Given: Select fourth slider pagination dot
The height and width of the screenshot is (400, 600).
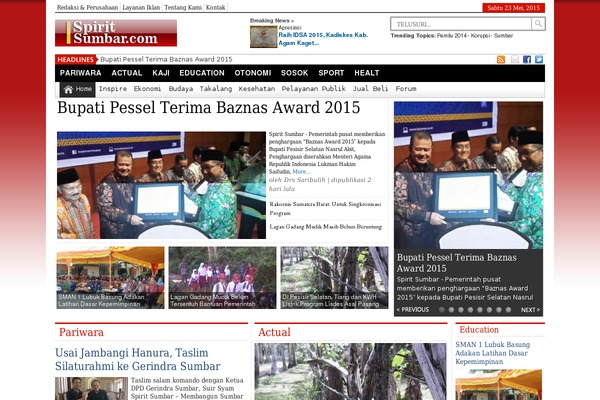Looking at the screenshot, I should point(470,310).
